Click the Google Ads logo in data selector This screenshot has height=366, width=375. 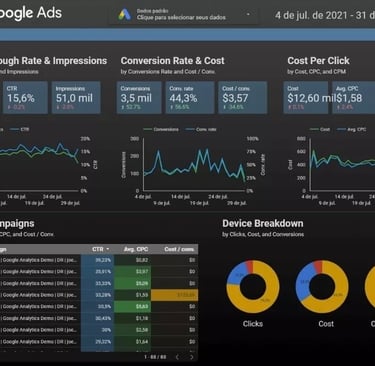click(x=124, y=14)
